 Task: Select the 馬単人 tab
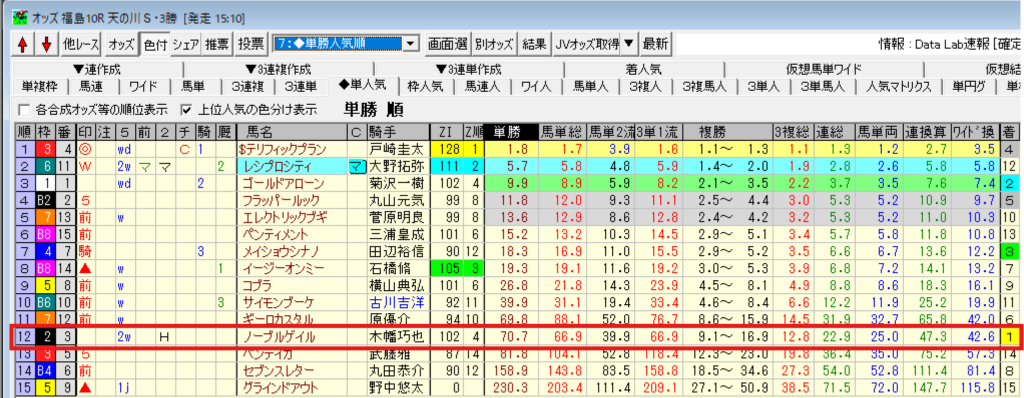tap(591, 86)
